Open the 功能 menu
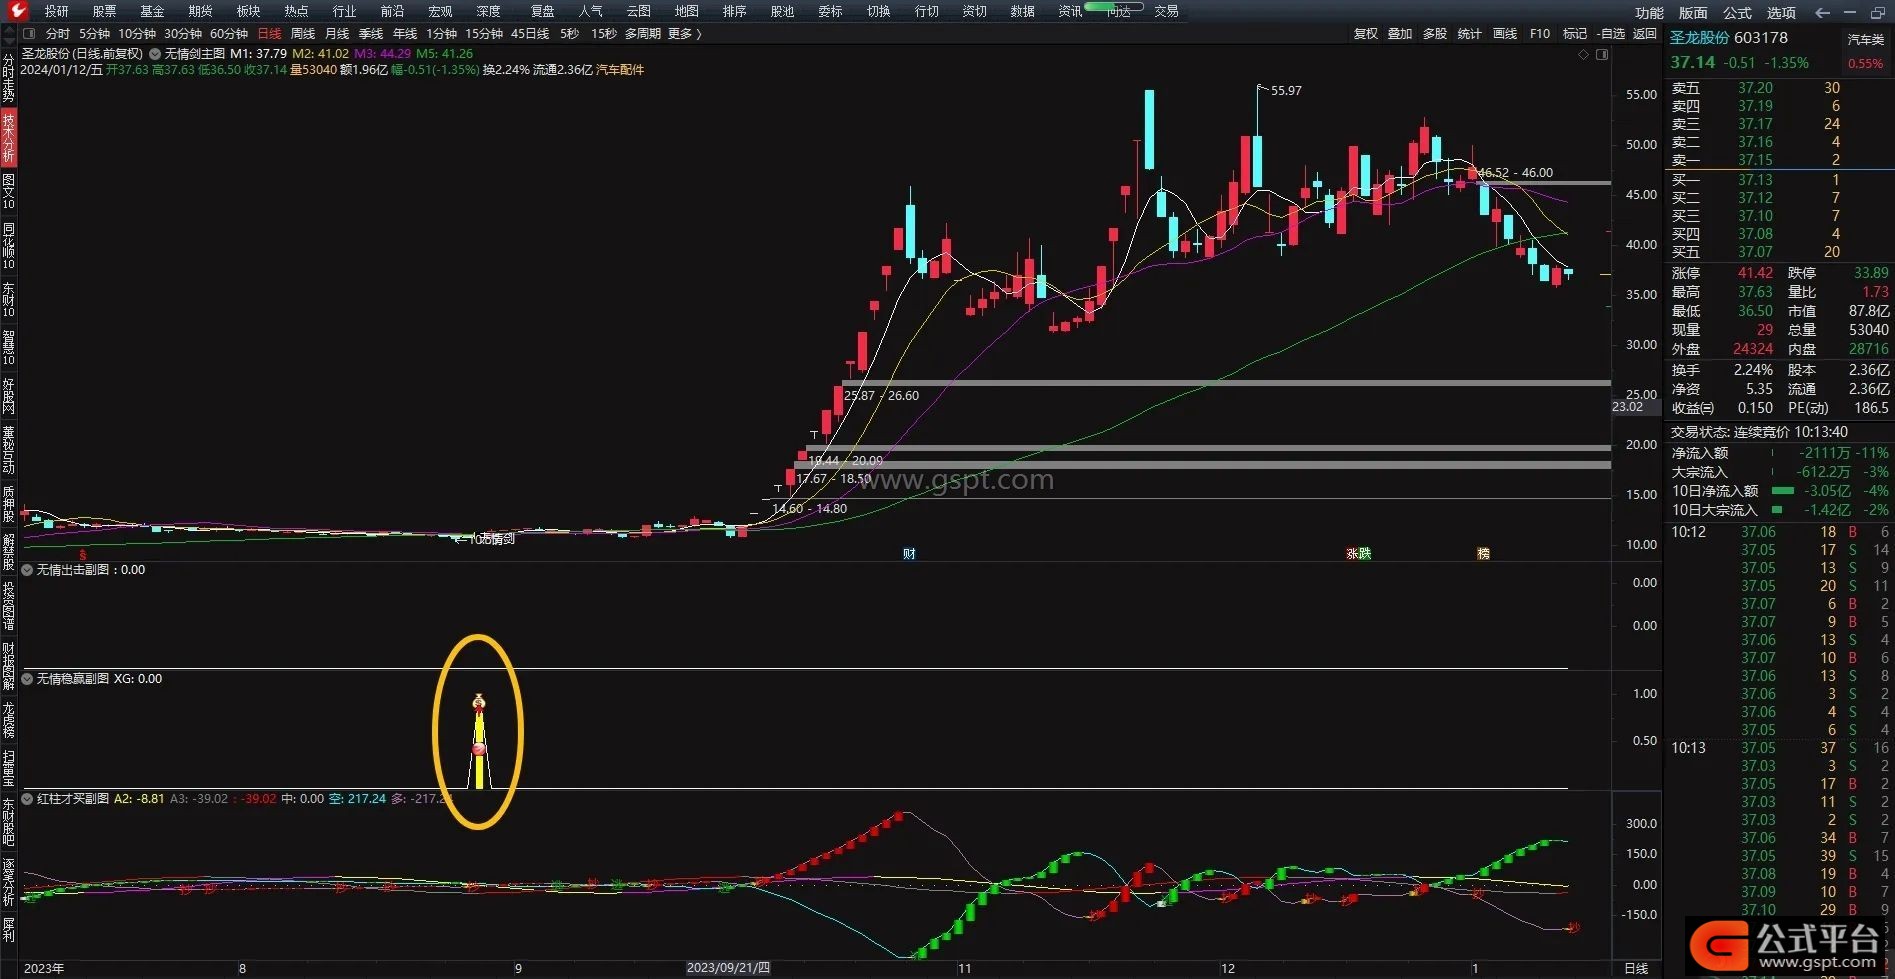The image size is (1895, 979). click(x=1649, y=13)
